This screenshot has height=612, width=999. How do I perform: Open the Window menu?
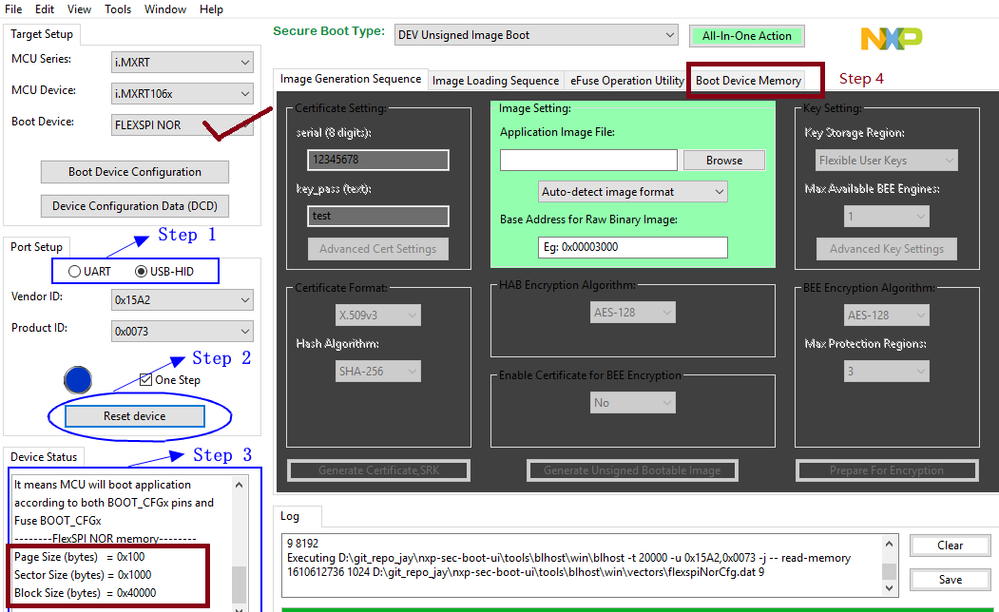pyautogui.click(x=165, y=9)
